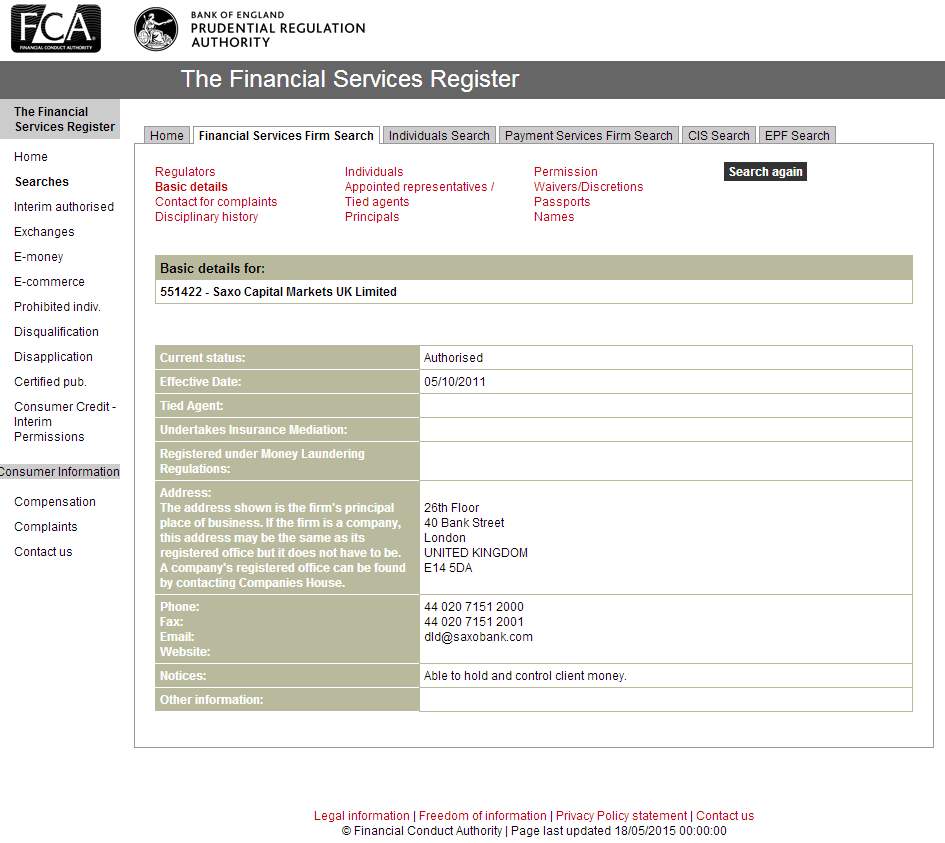
Task: Open Complaints in the sidebar
Action: pos(46,527)
